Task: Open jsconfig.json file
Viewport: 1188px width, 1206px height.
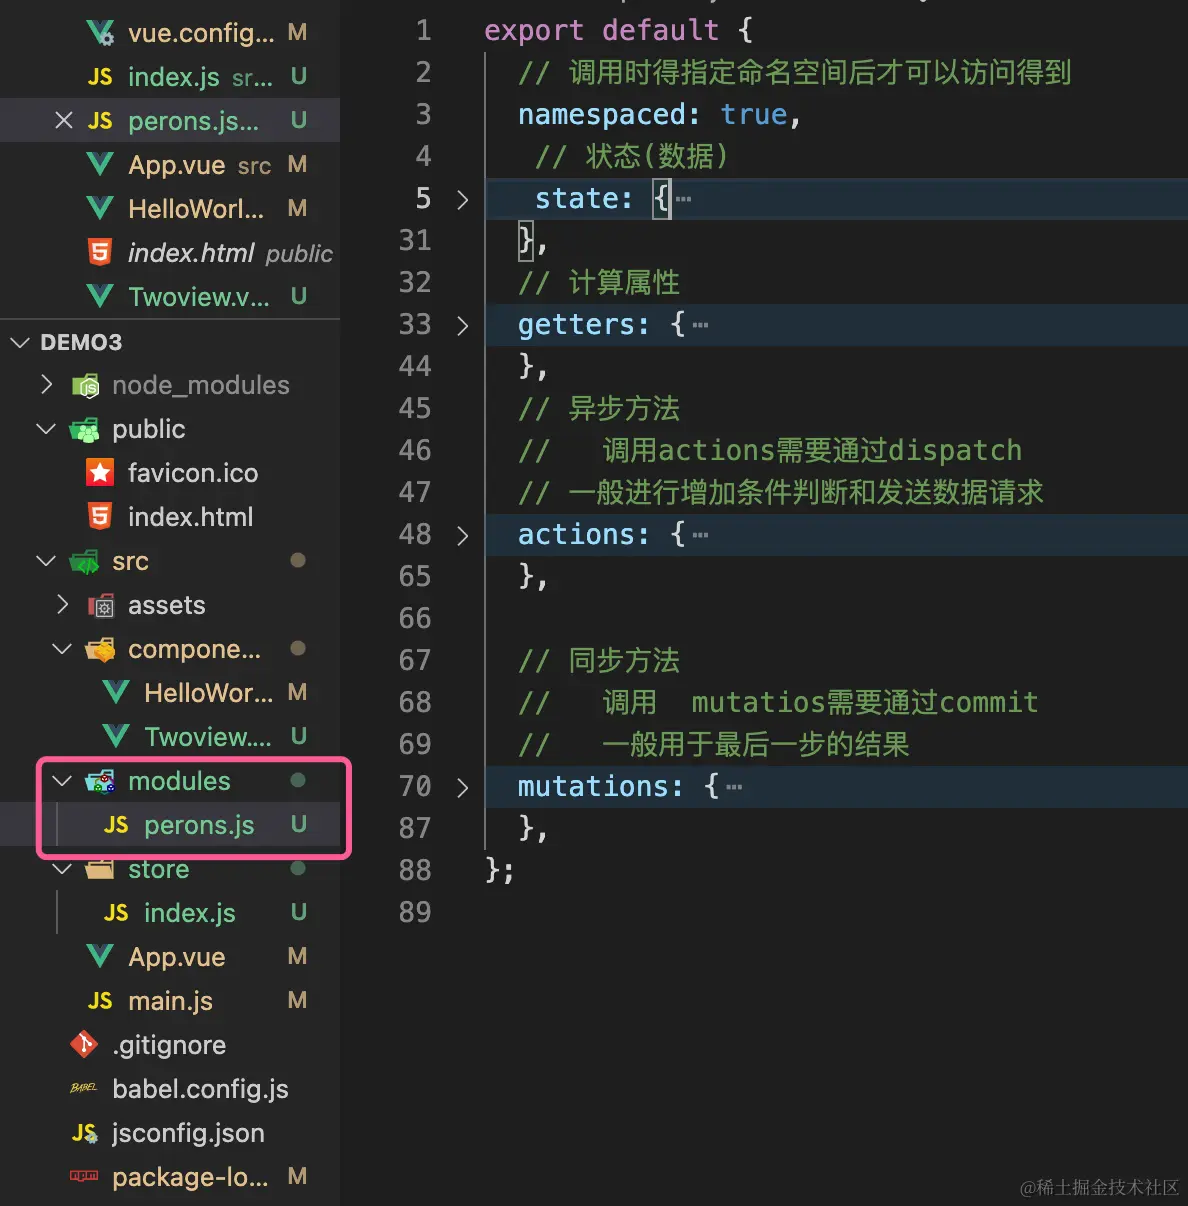Action: (x=188, y=1133)
